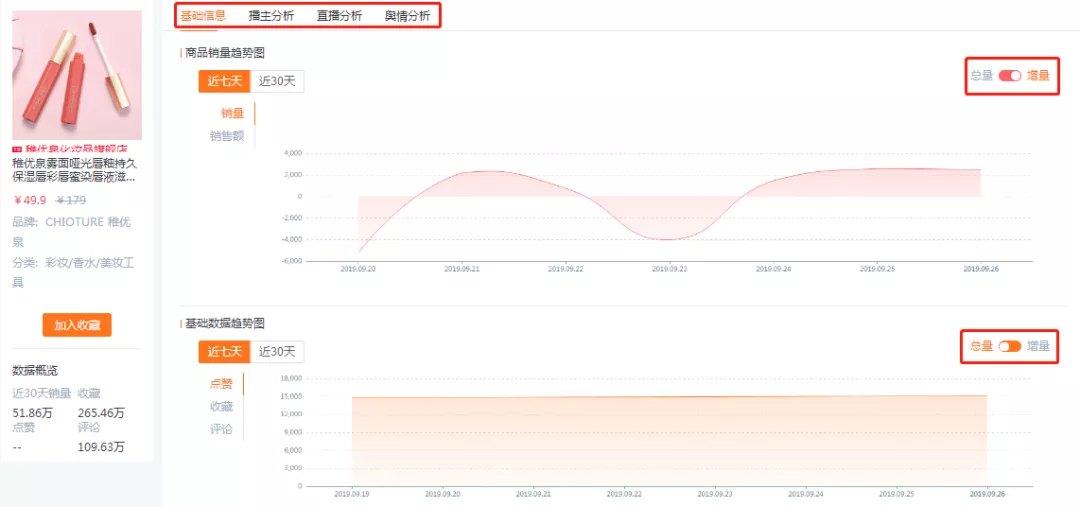Select 近七天 in the 商品销量趋势图 section
This screenshot has height=507, width=1080.
pyautogui.click(x=224, y=81)
